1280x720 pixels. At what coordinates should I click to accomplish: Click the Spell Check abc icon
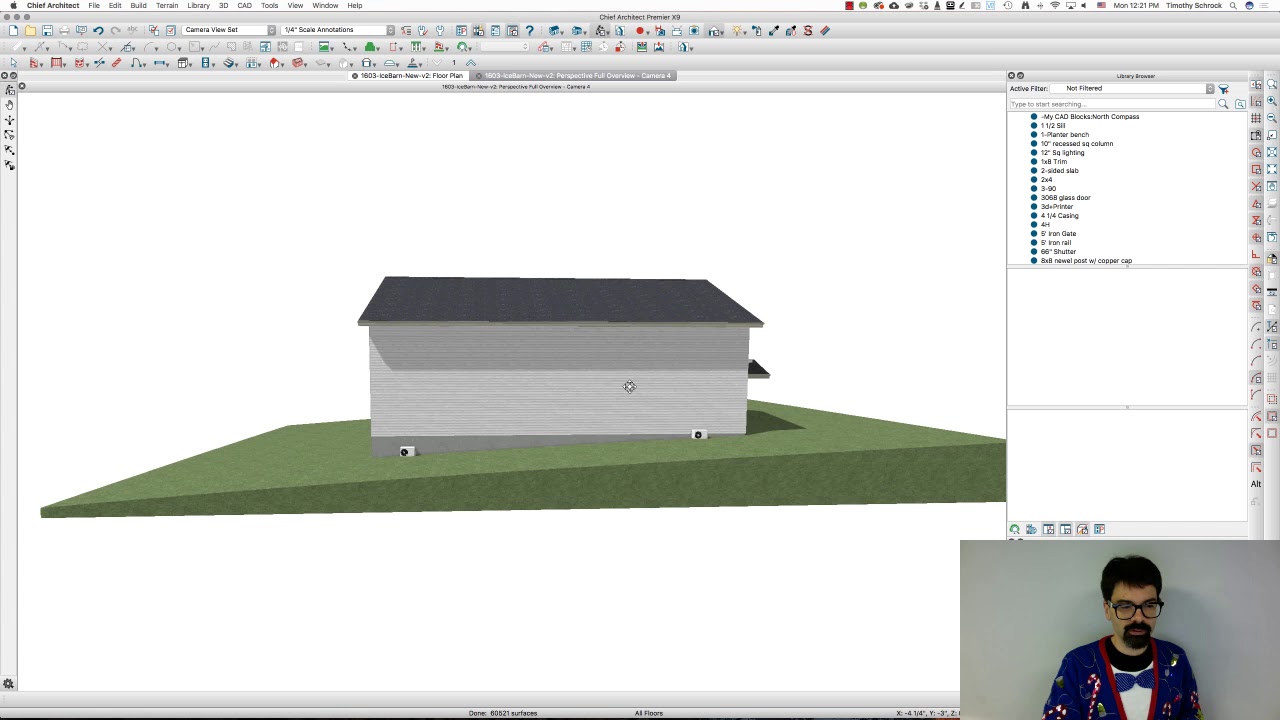132,30
